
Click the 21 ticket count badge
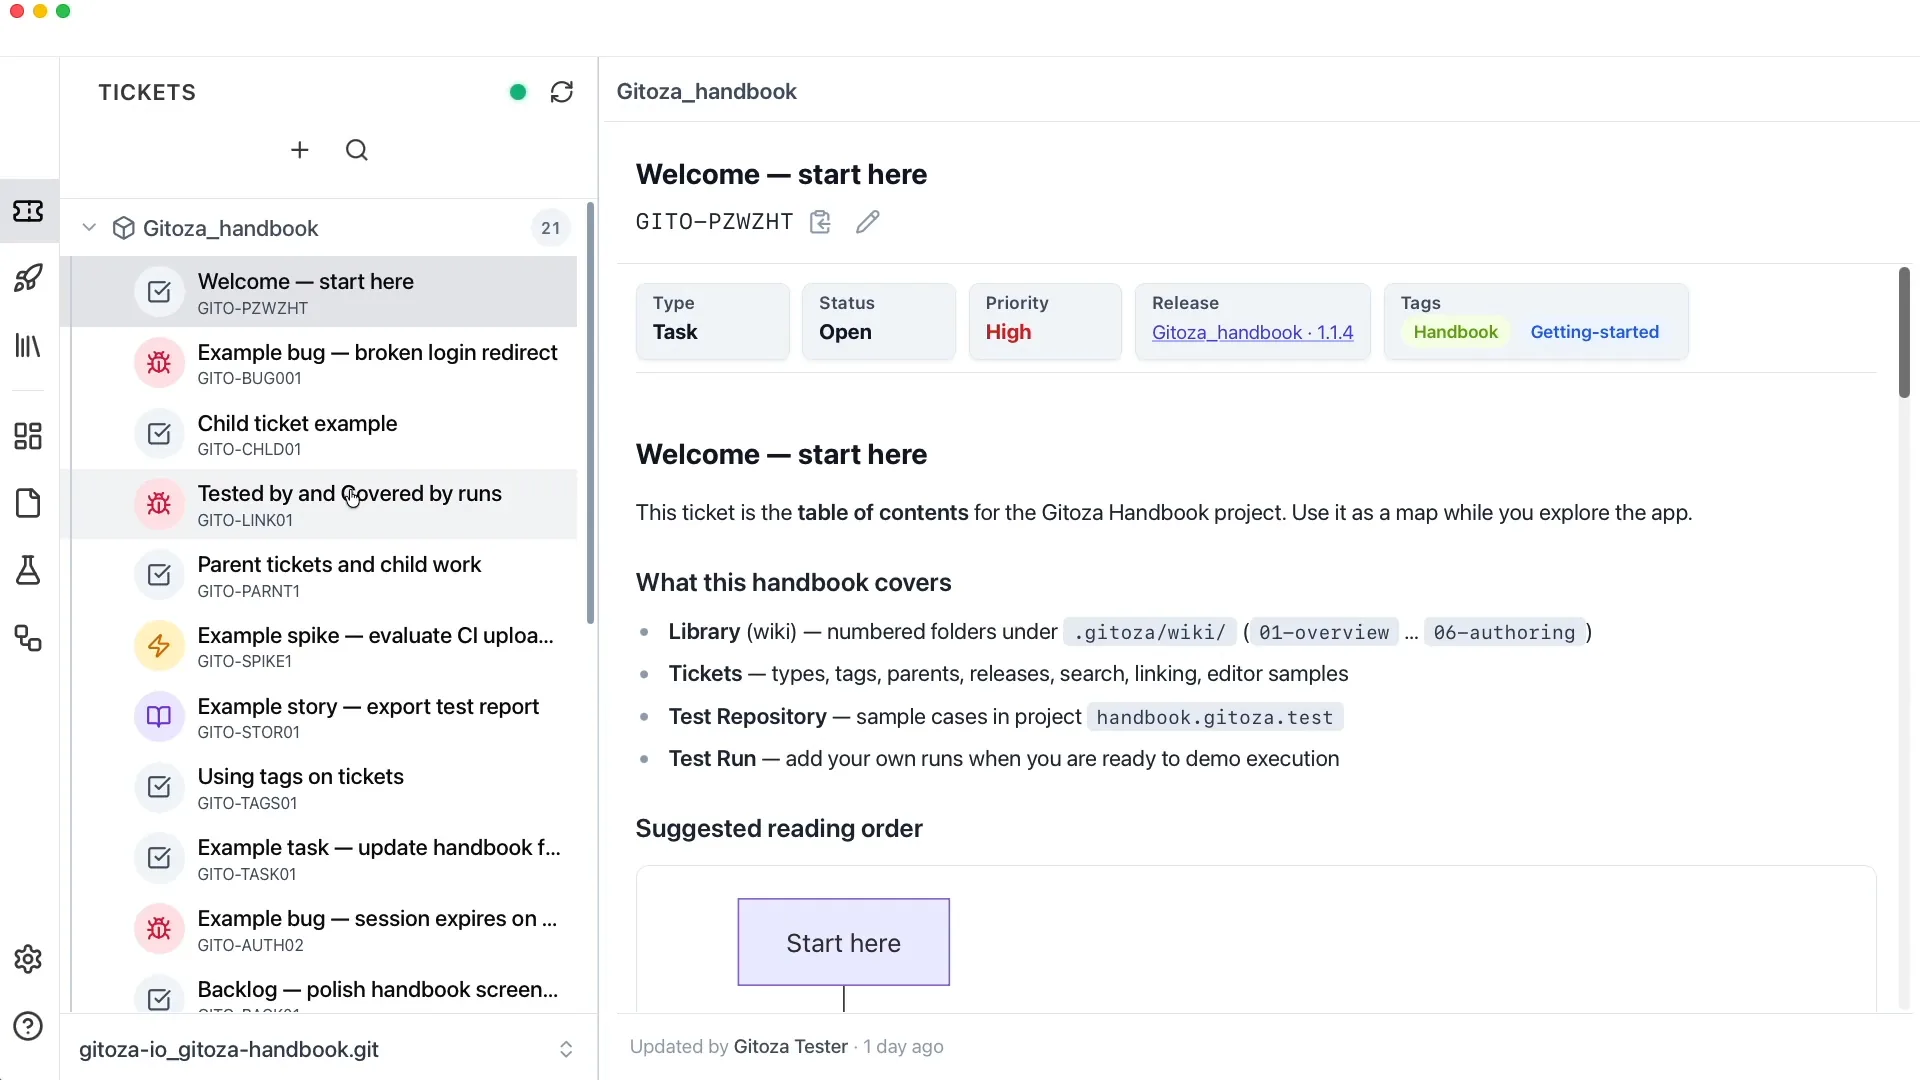click(550, 228)
